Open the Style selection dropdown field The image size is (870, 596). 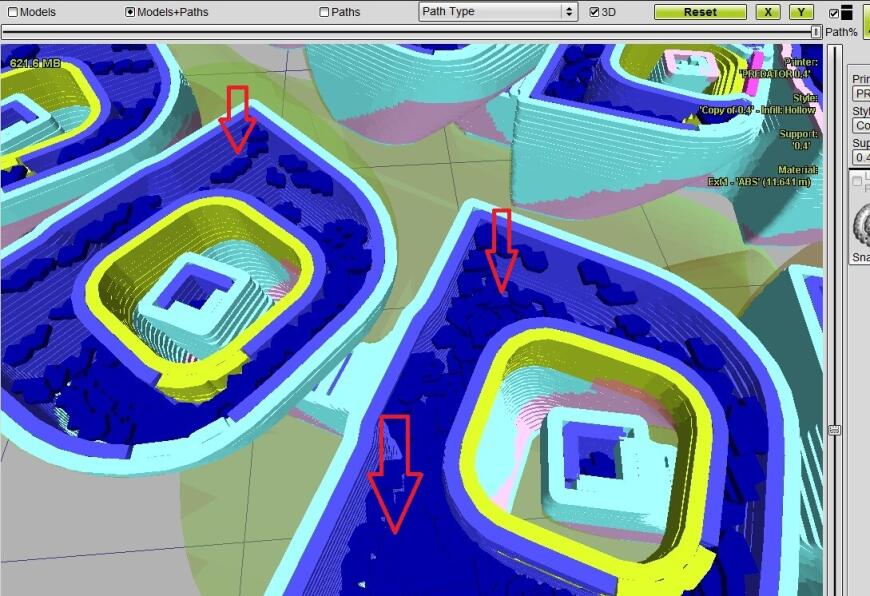click(x=861, y=125)
